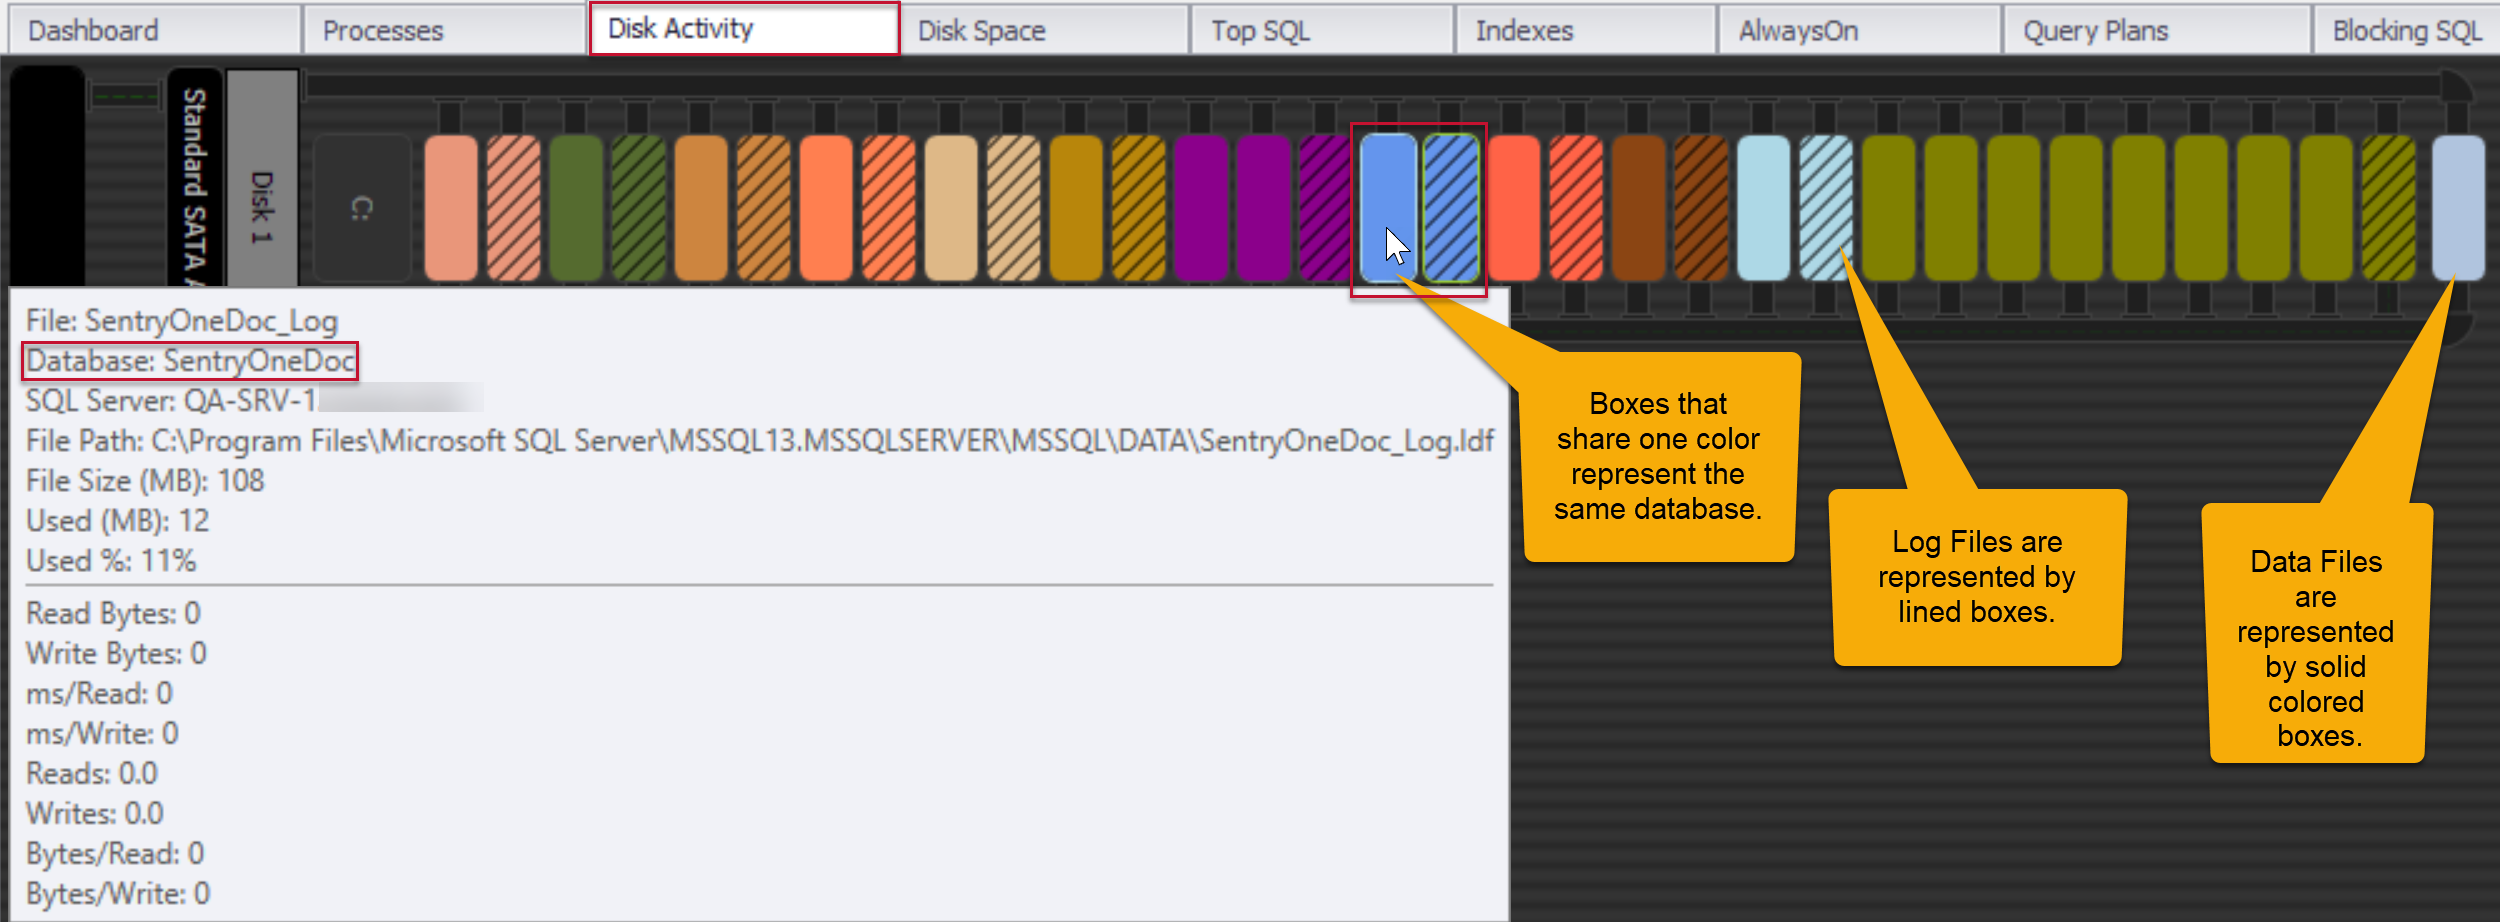
Task: Select the tan solid data file box
Action: pyautogui.click(x=950, y=210)
